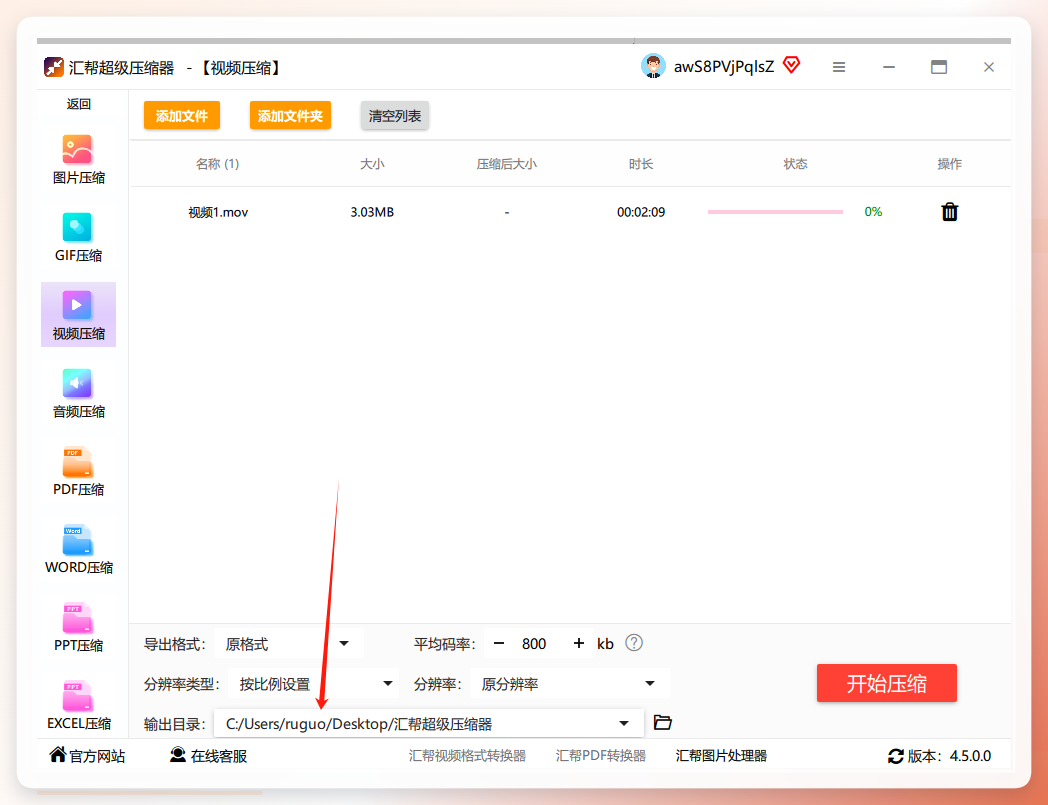This screenshot has width=1048, height=805.
Task: Select the 视频压缩 video compression tool
Action: point(78,314)
